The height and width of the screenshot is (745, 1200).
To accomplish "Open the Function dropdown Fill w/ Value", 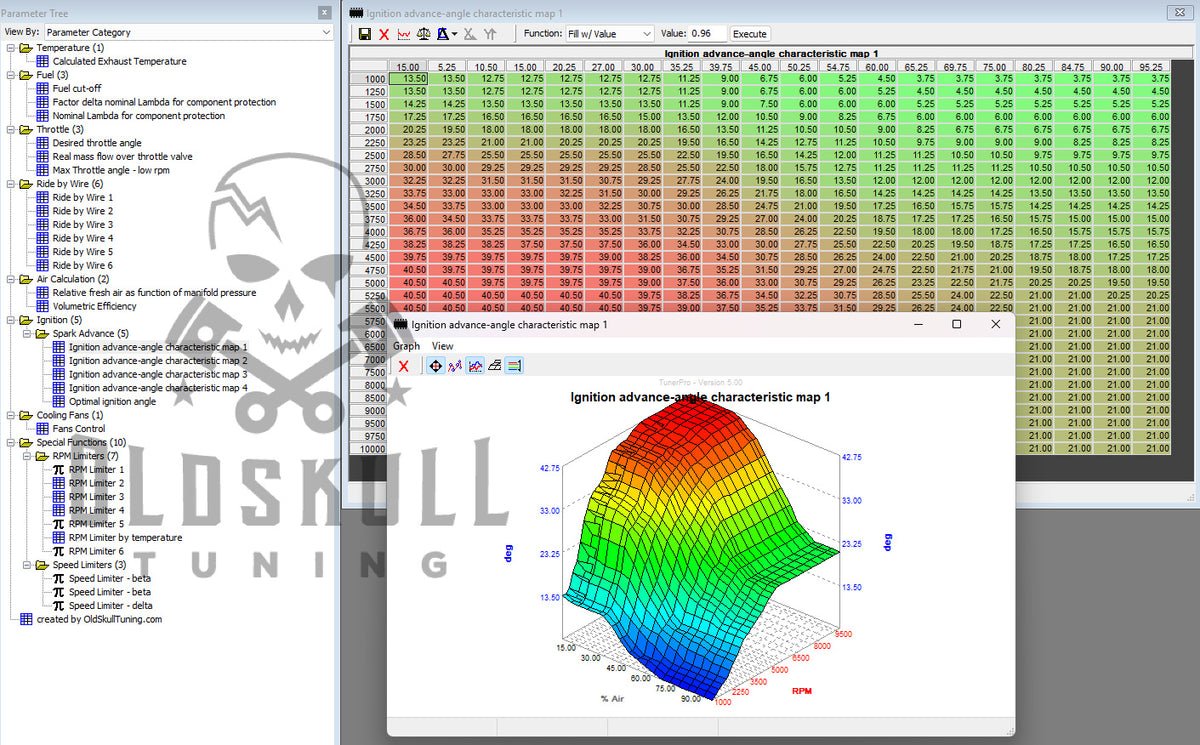I will (x=609, y=34).
